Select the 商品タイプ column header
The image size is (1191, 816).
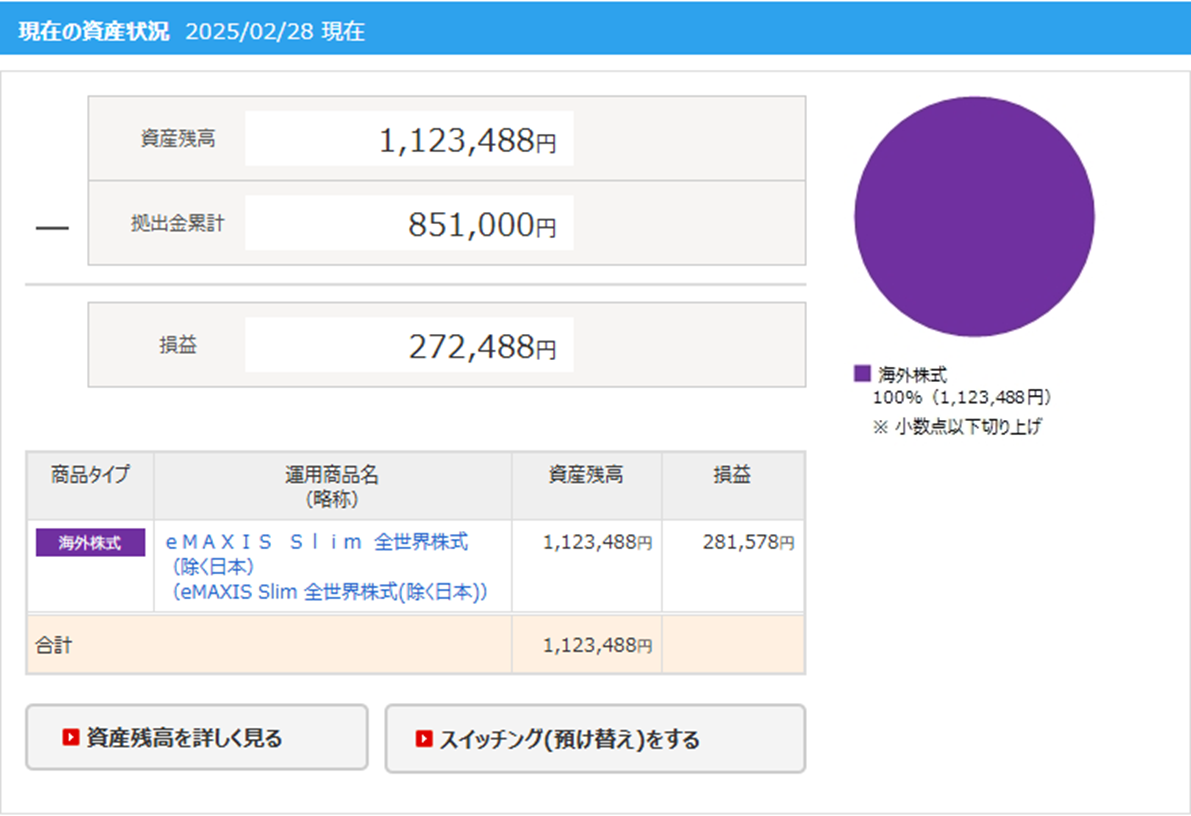click(x=90, y=475)
